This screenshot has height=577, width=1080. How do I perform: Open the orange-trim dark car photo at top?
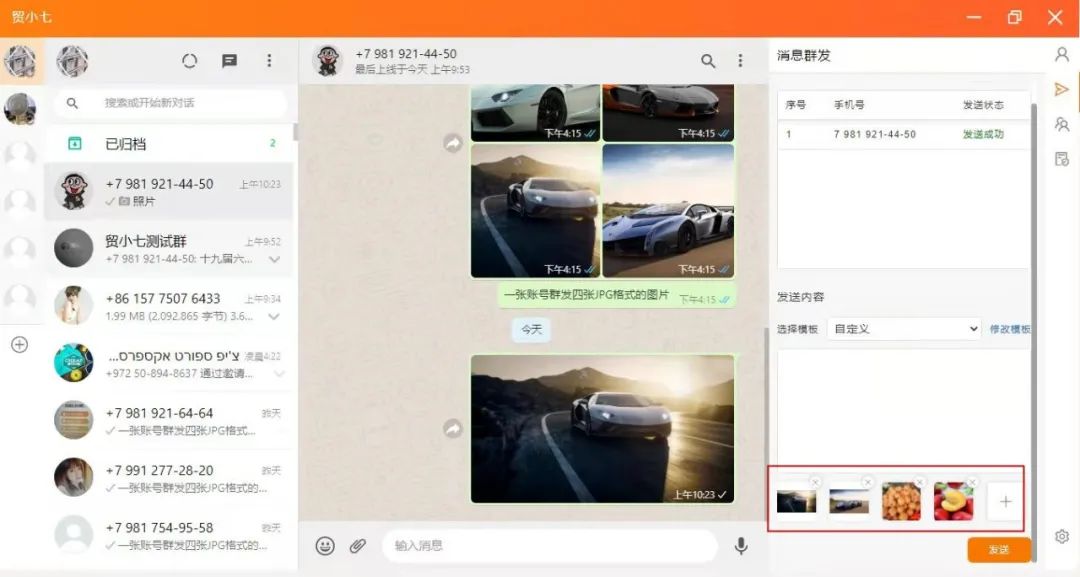pyautogui.click(x=668, y=113)
